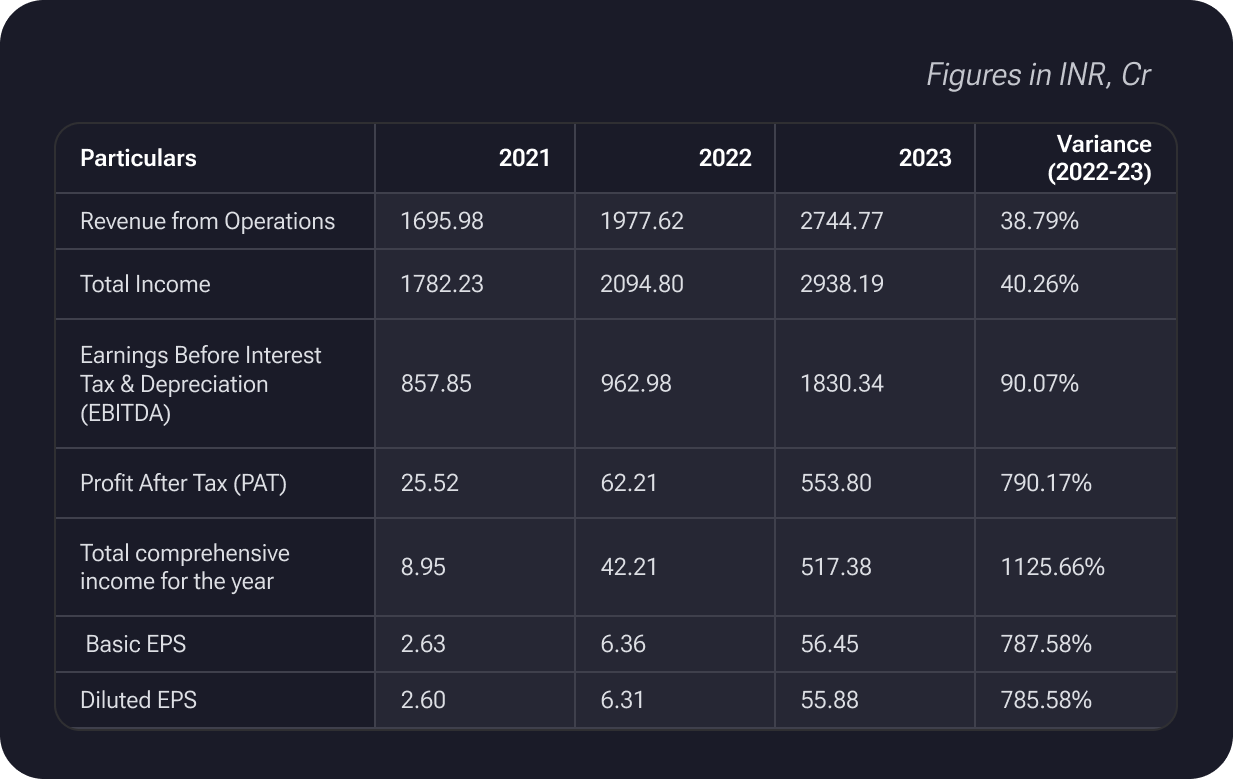
Task: Click the 1125.66% variance cell
Action: point(1052,567)
